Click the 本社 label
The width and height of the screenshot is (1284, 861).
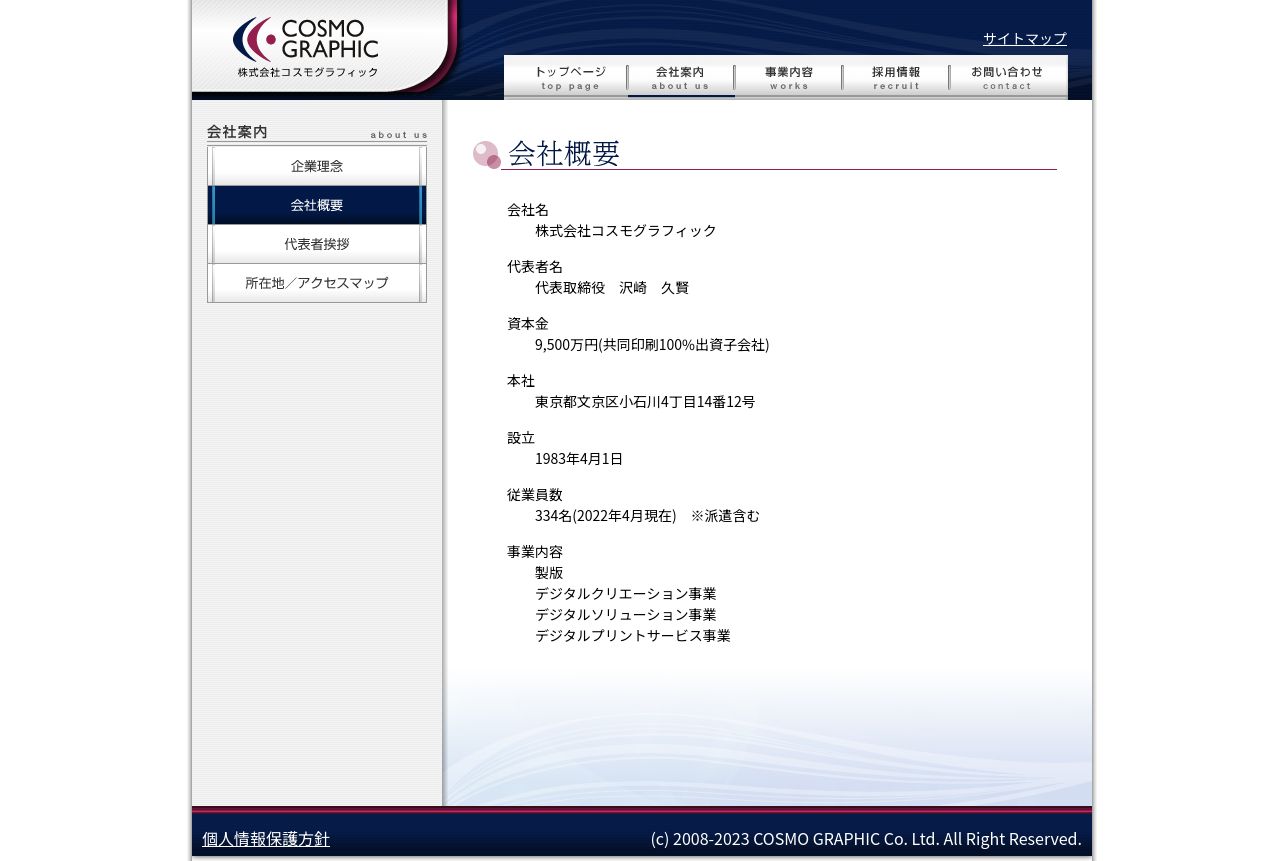[521, 381]
